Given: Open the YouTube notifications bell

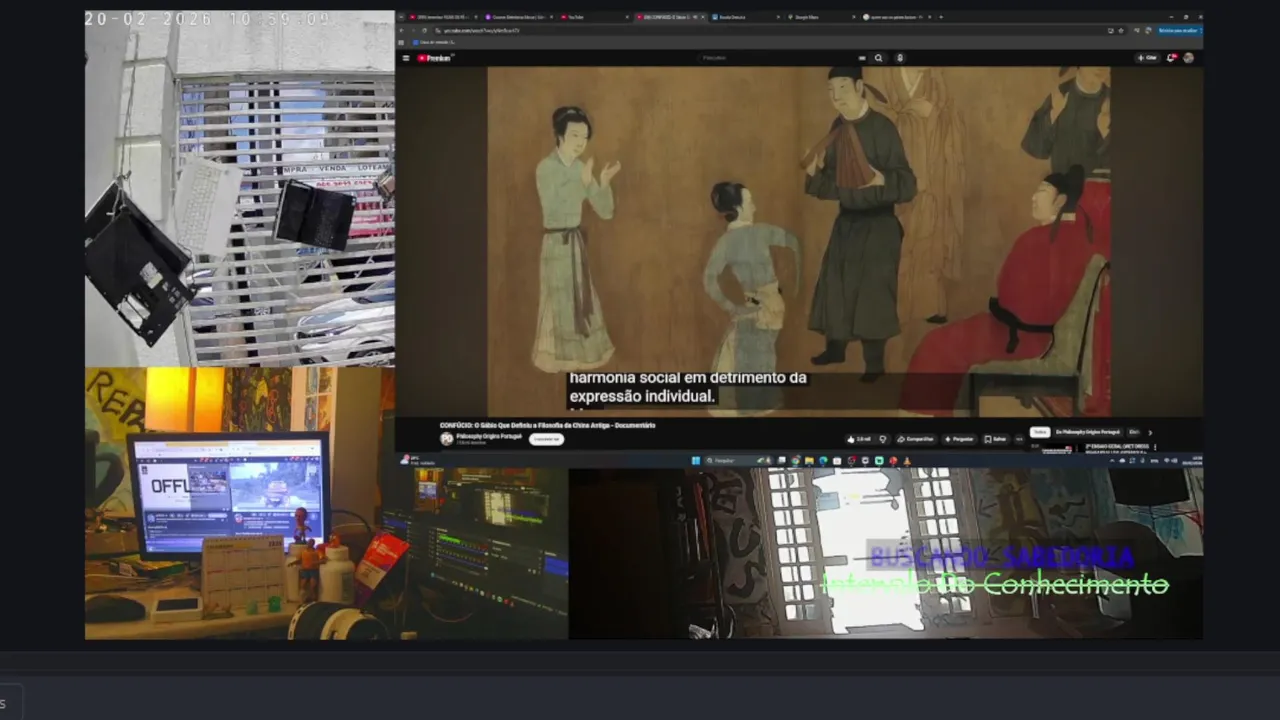Looking at the screenshot, I should coord(1172,58).
